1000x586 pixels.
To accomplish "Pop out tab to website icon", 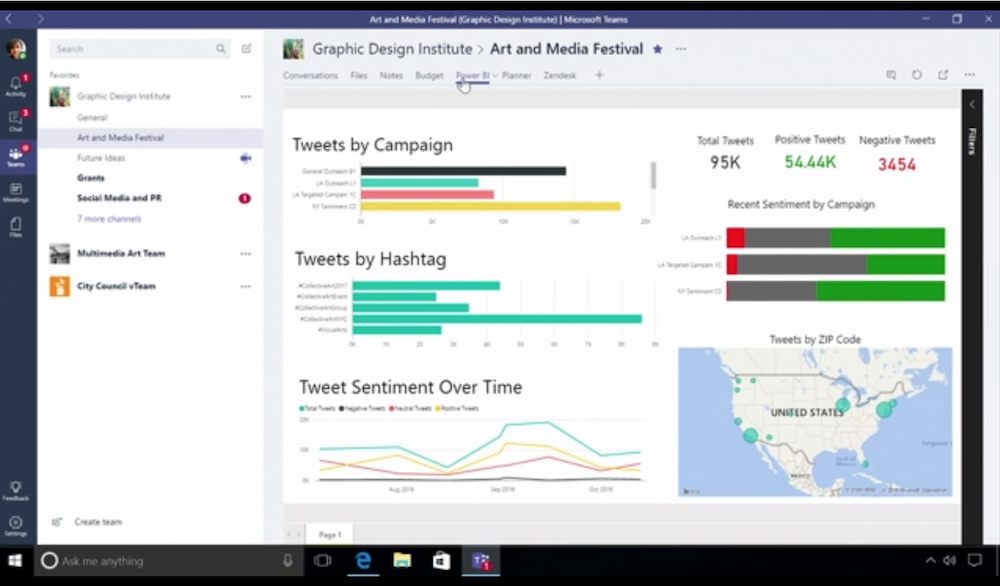I will [943, 75].
